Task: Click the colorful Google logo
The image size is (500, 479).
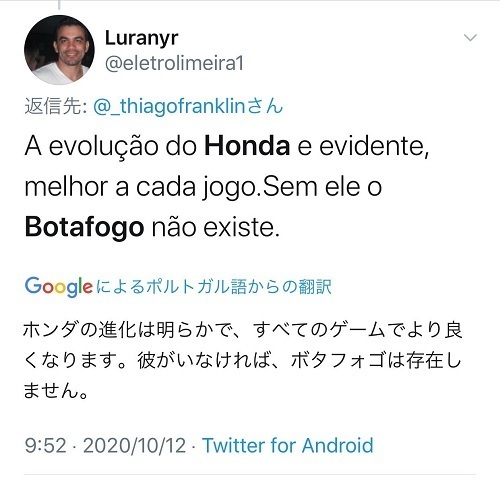Action: tap(59, 287)
